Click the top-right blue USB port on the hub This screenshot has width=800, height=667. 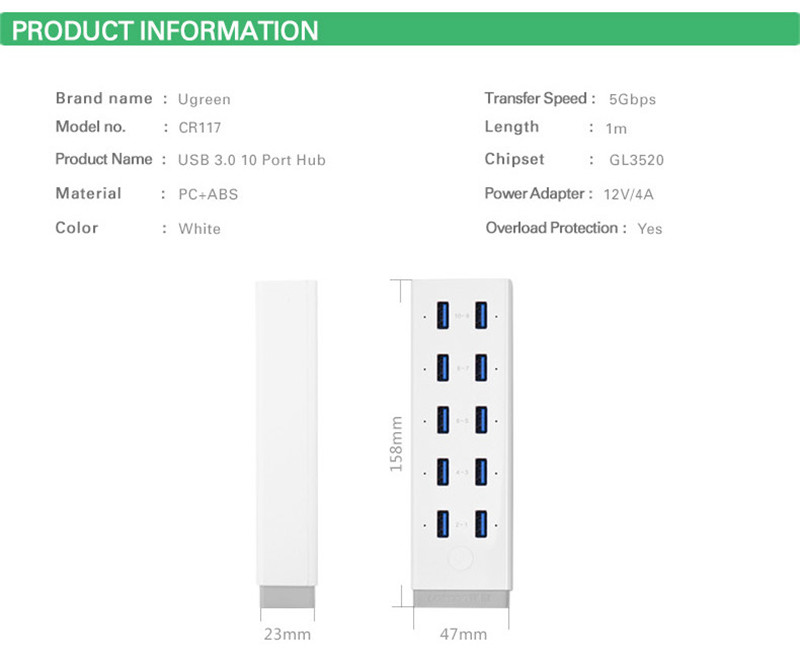tap(481, 315)
